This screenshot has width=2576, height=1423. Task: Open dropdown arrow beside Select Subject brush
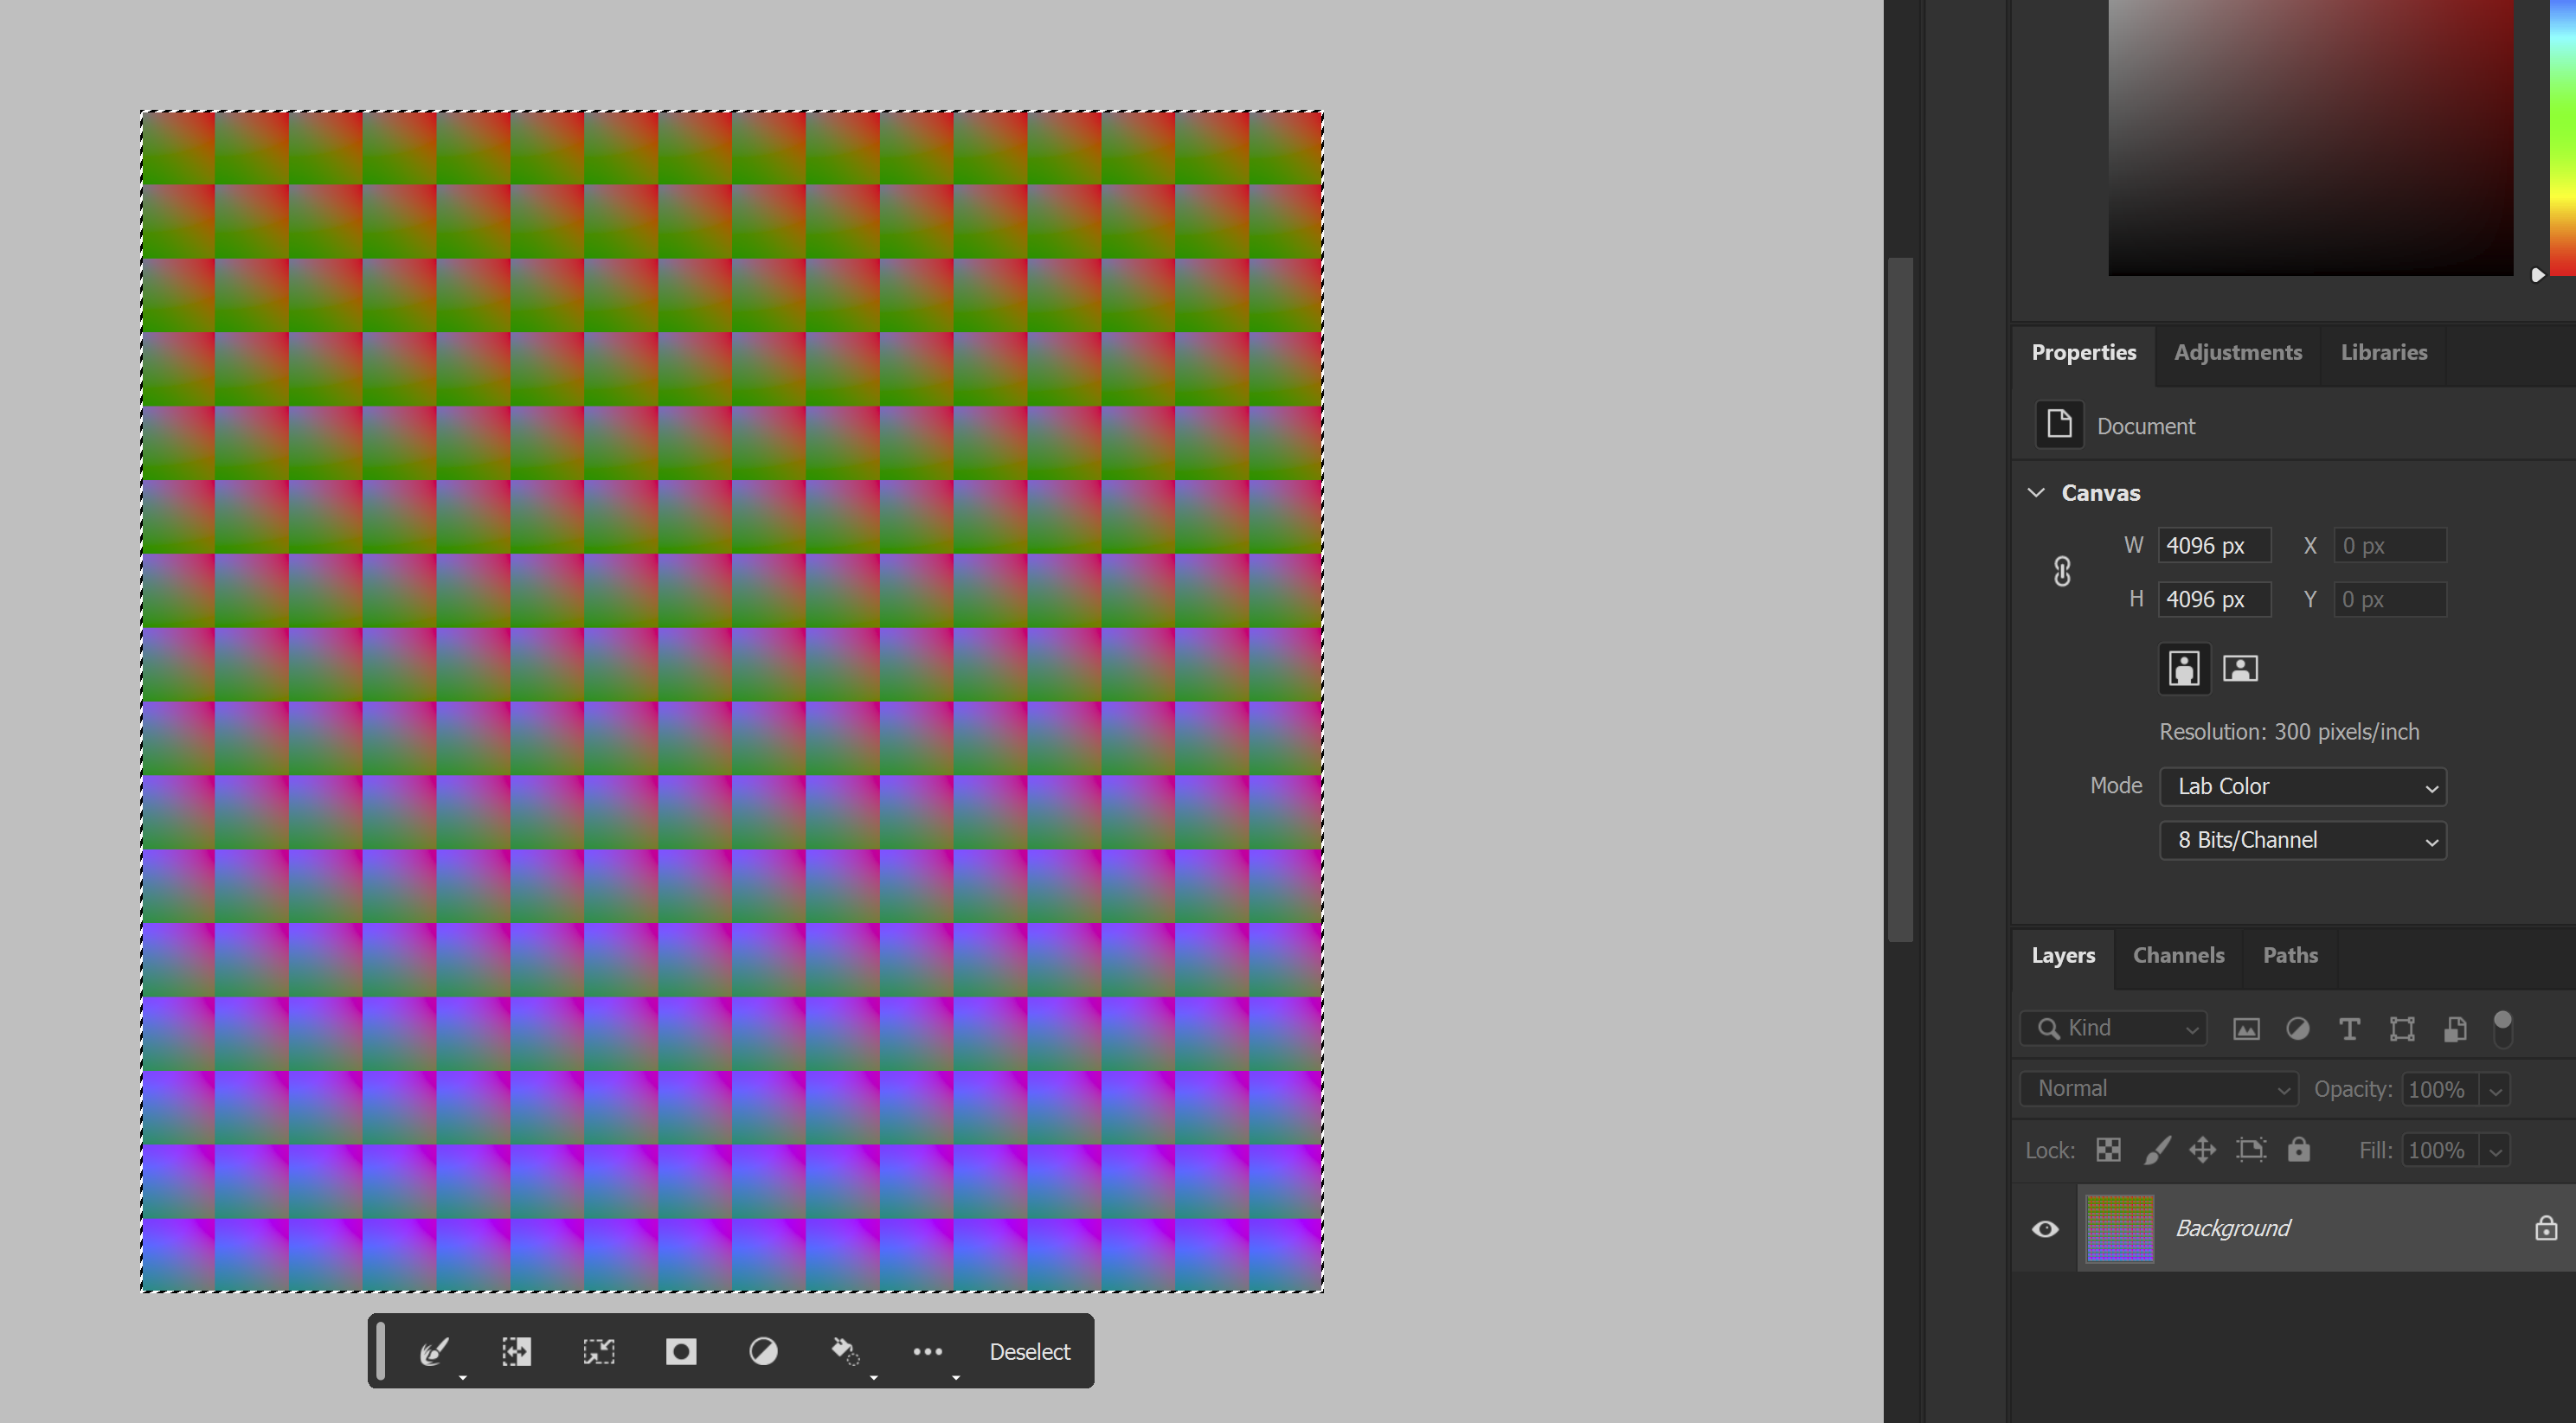click(x=462, y=1378)
